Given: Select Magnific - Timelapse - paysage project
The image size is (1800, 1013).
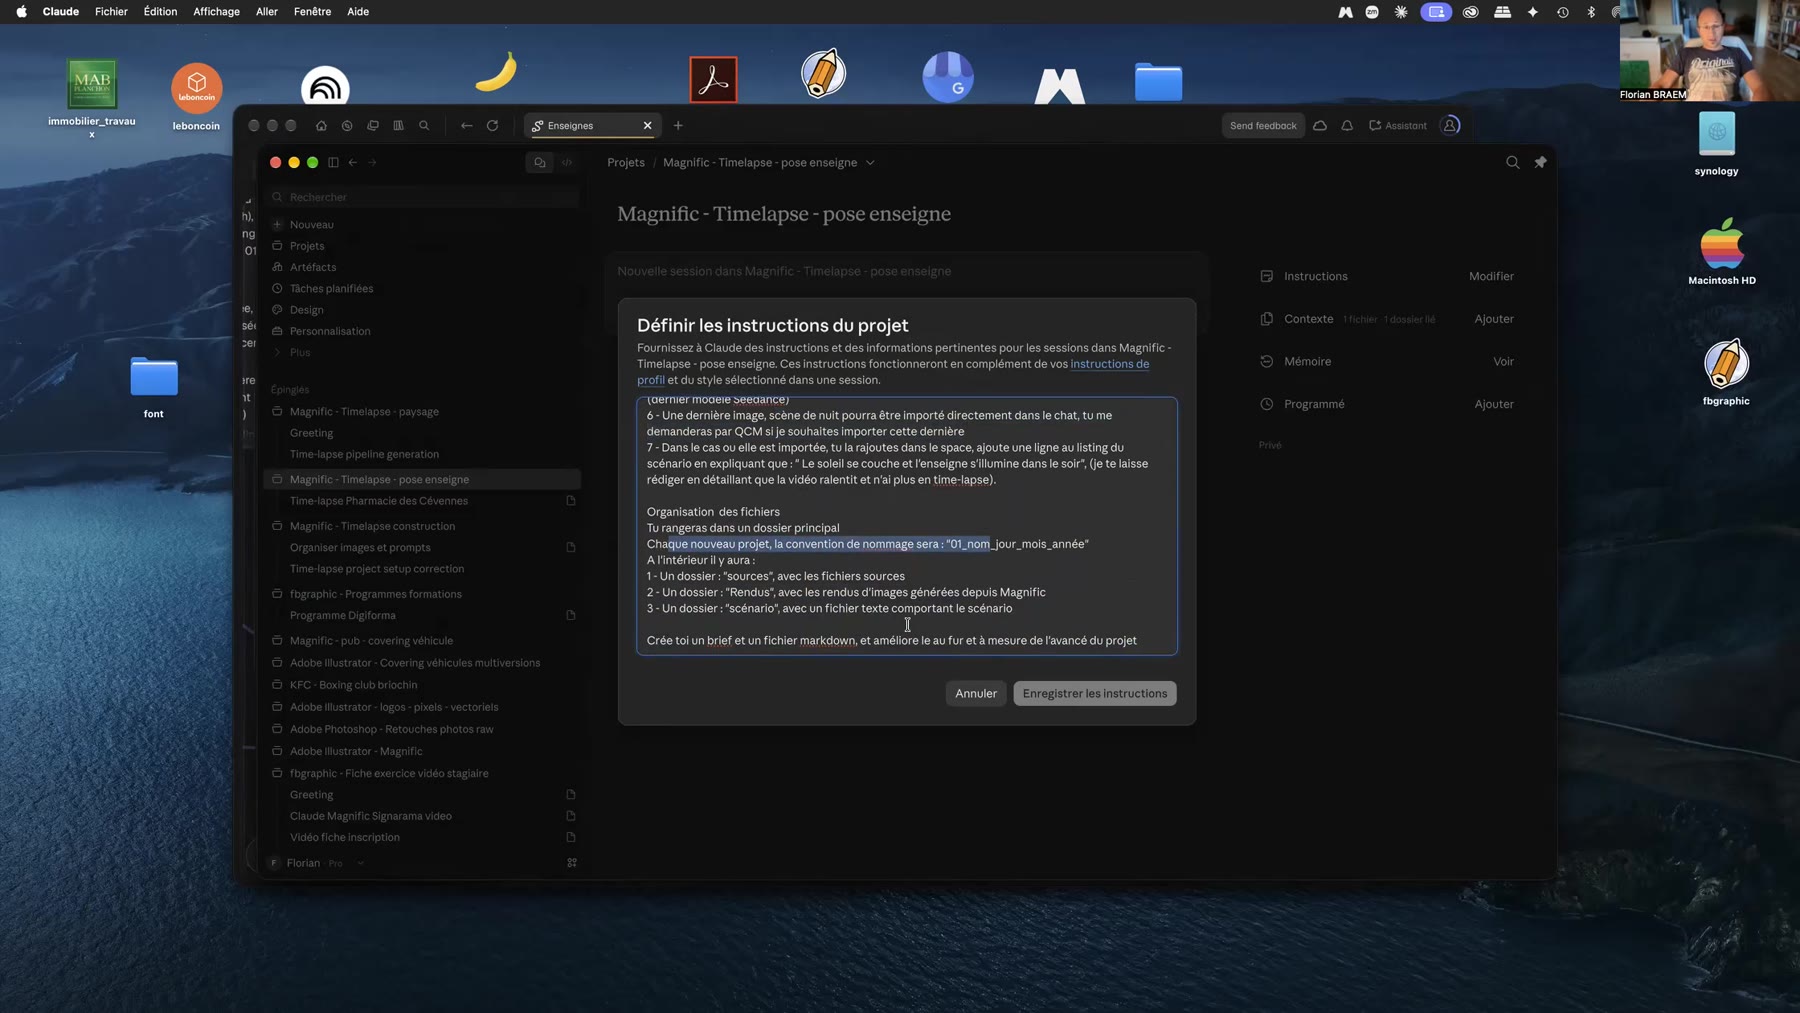Looking at the screenshot, I should [x=364, y=412].
